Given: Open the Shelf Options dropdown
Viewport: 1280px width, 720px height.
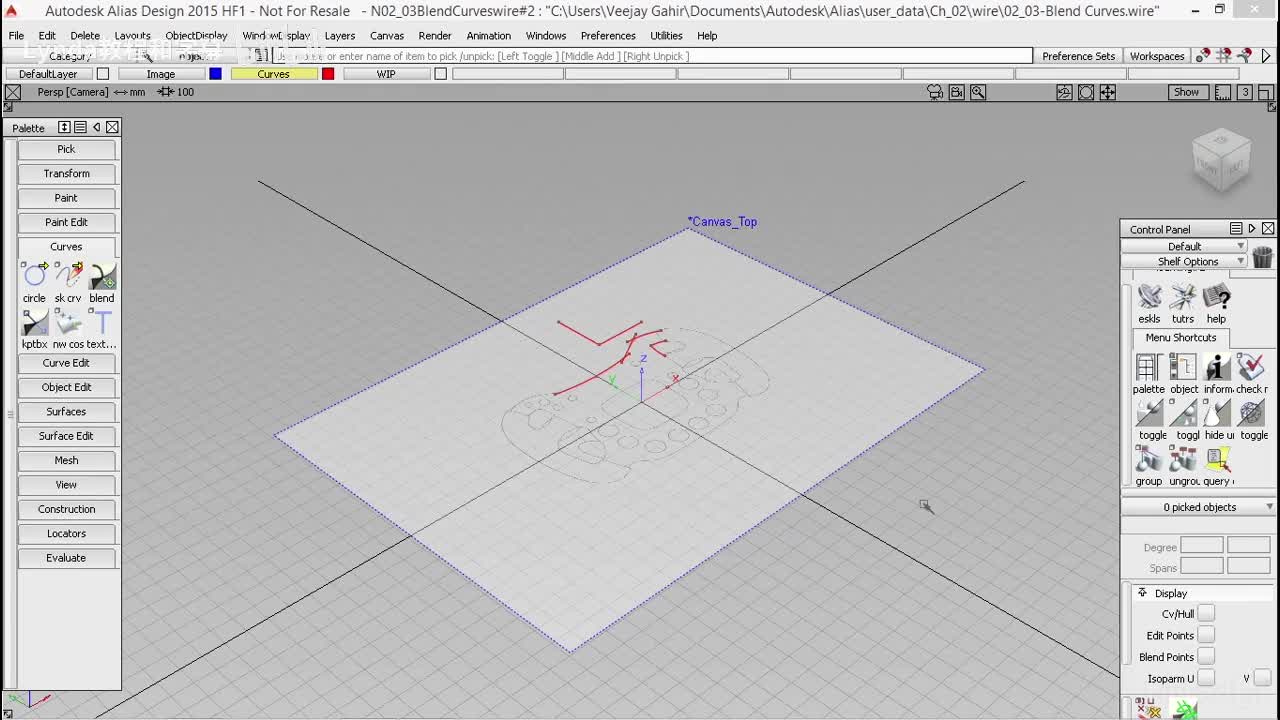Looking at the screenshot, I should click(x=1184, y=261).
